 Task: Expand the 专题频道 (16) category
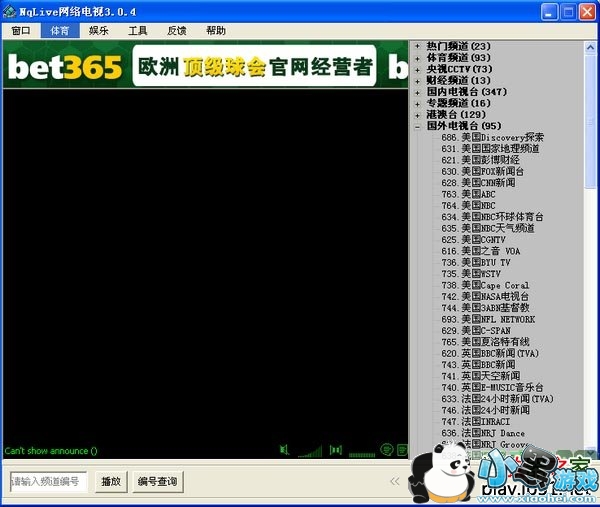(417, 103)
